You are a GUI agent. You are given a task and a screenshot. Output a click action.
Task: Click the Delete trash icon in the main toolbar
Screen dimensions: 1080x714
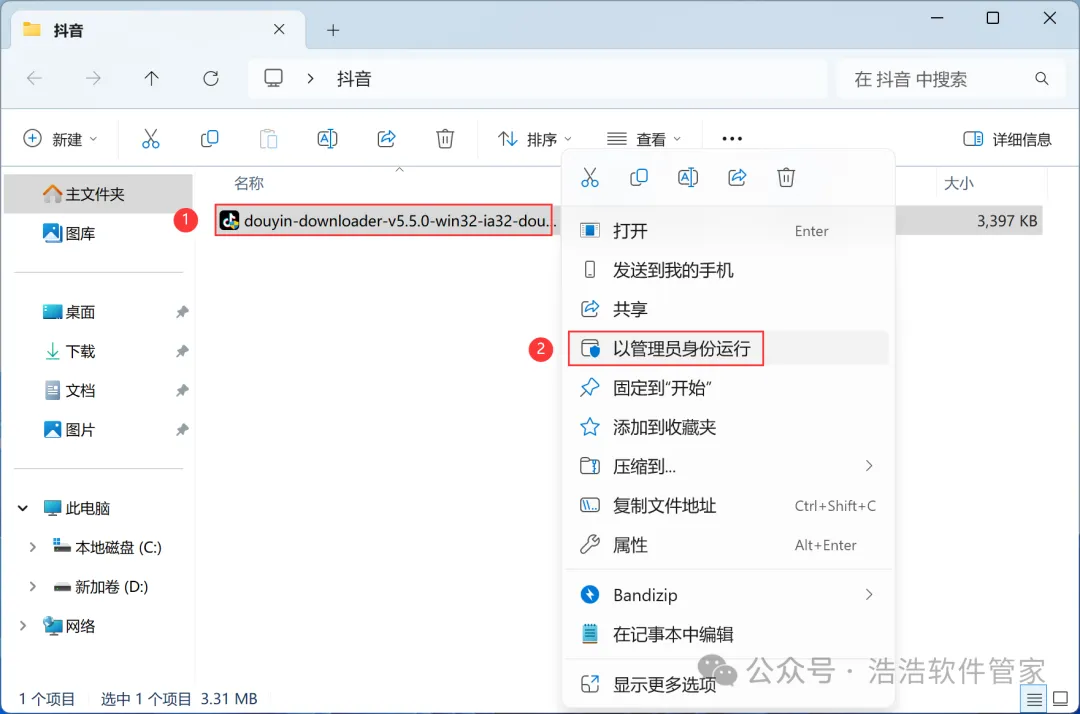tap(445, 139)
